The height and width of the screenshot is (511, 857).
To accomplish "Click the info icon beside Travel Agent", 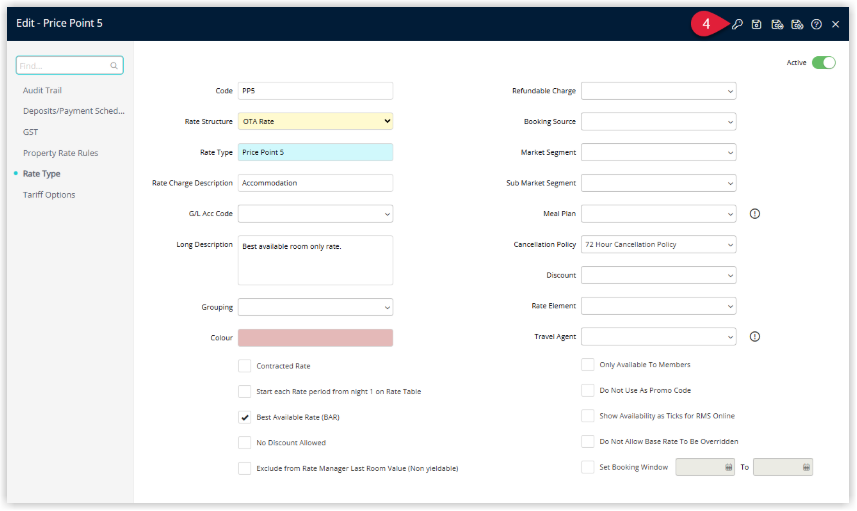I will (755, 337).
